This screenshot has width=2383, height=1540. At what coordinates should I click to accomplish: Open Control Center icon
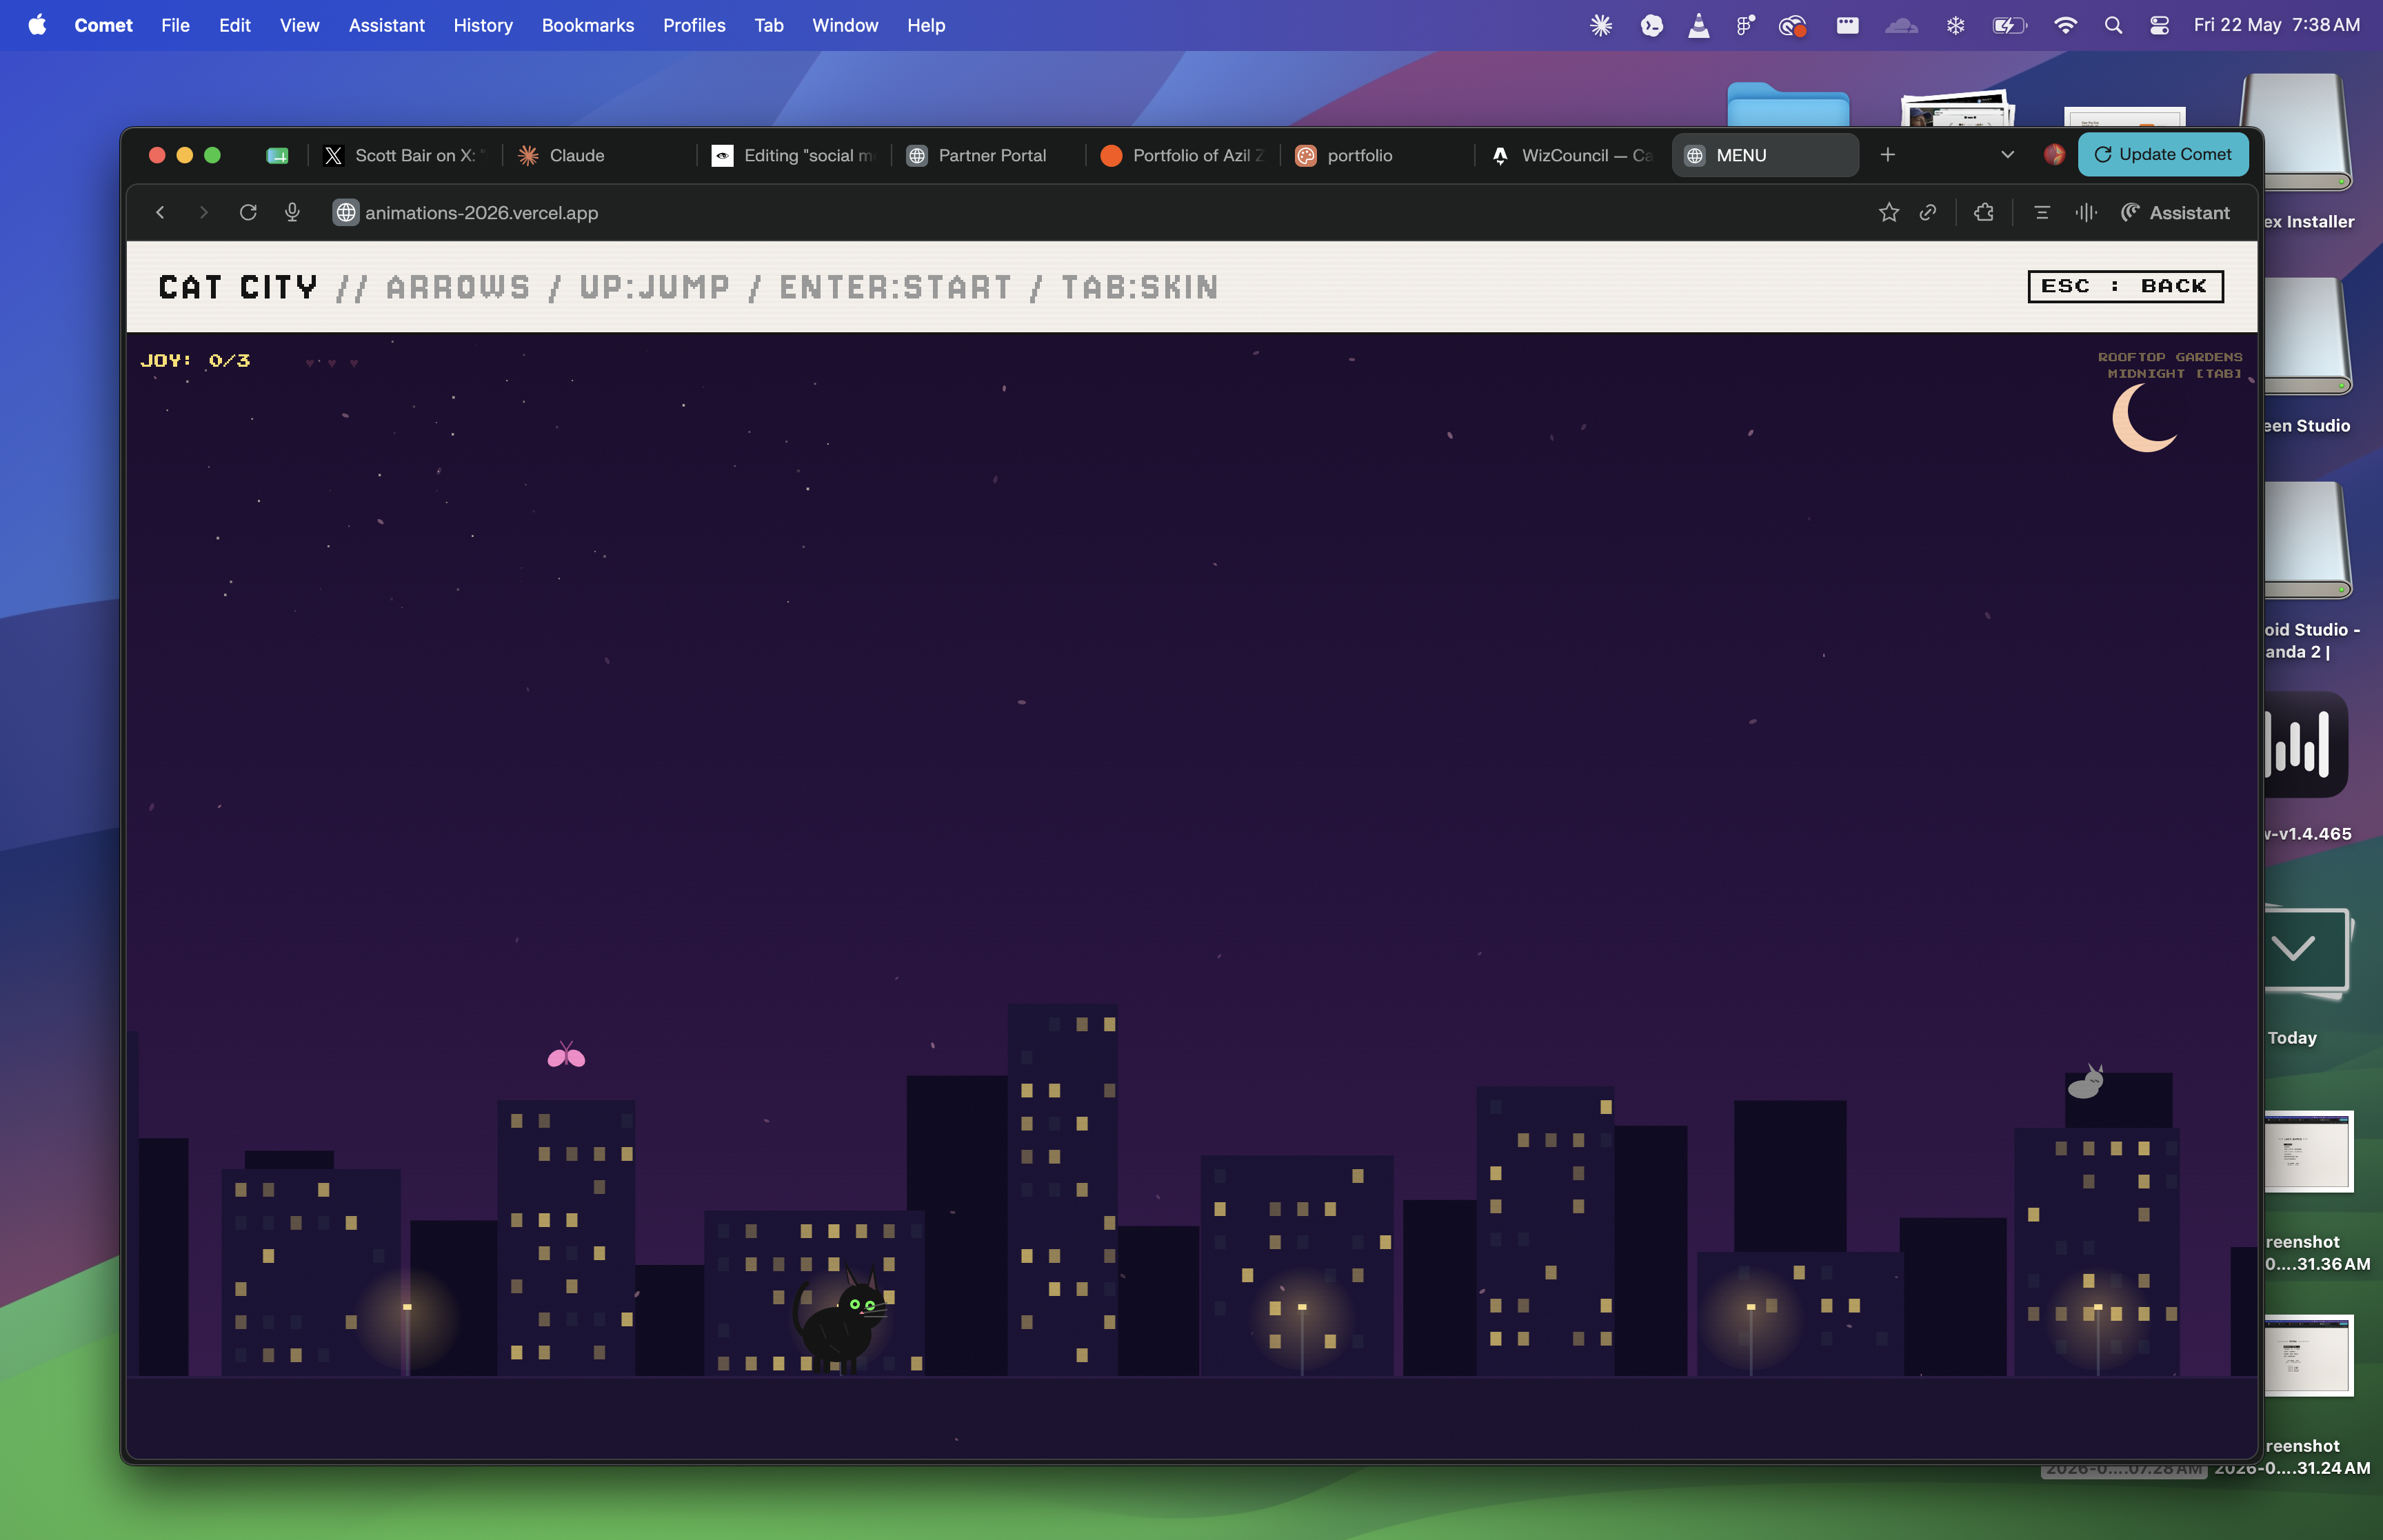[x=2159, y=25]
